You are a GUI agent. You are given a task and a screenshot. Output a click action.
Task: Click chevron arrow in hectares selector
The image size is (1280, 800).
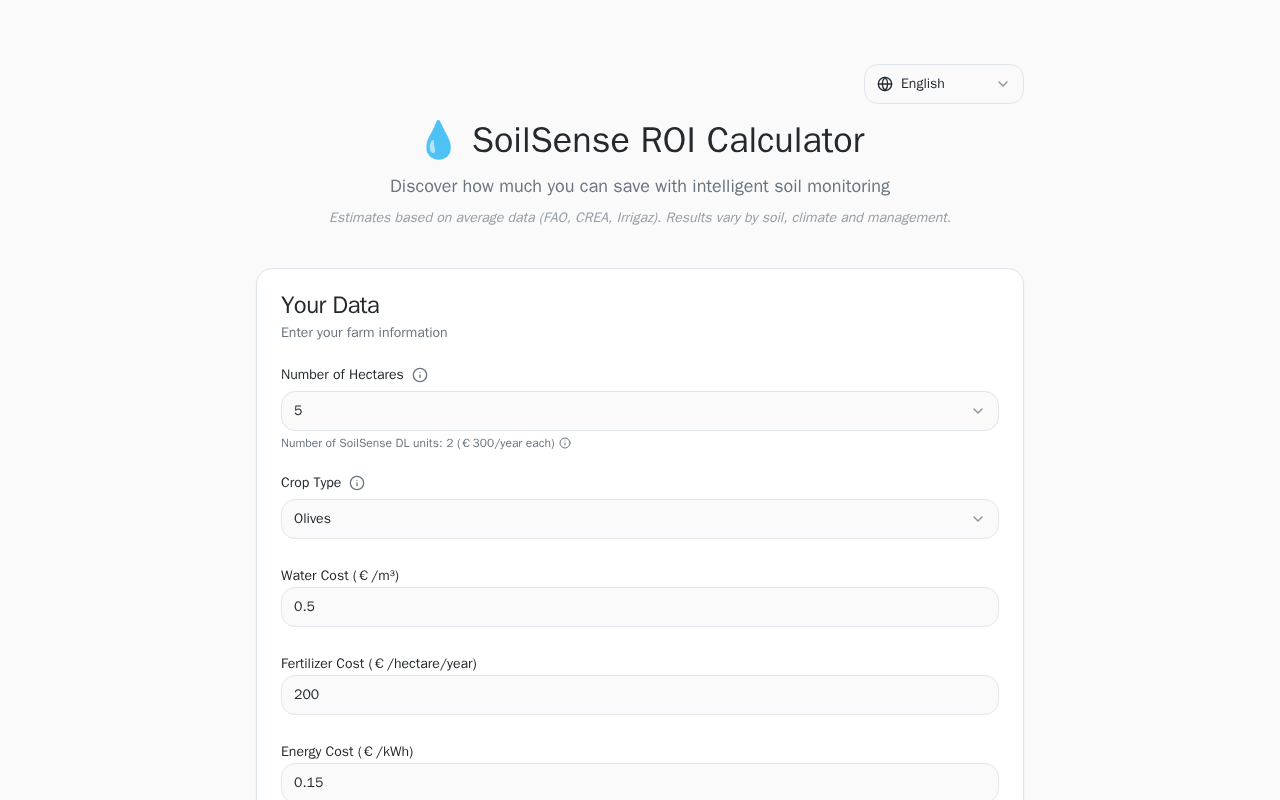coord(978,411)
